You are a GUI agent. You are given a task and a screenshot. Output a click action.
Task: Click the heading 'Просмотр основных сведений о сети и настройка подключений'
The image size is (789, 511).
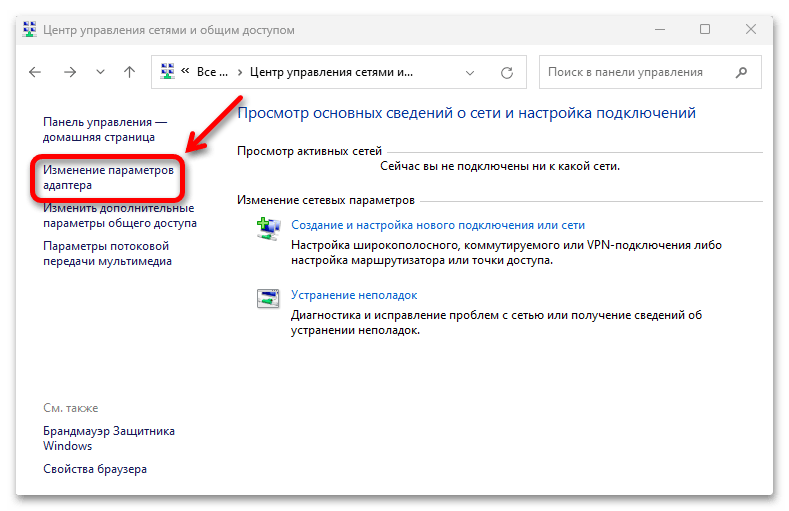[x=466, y=113]
